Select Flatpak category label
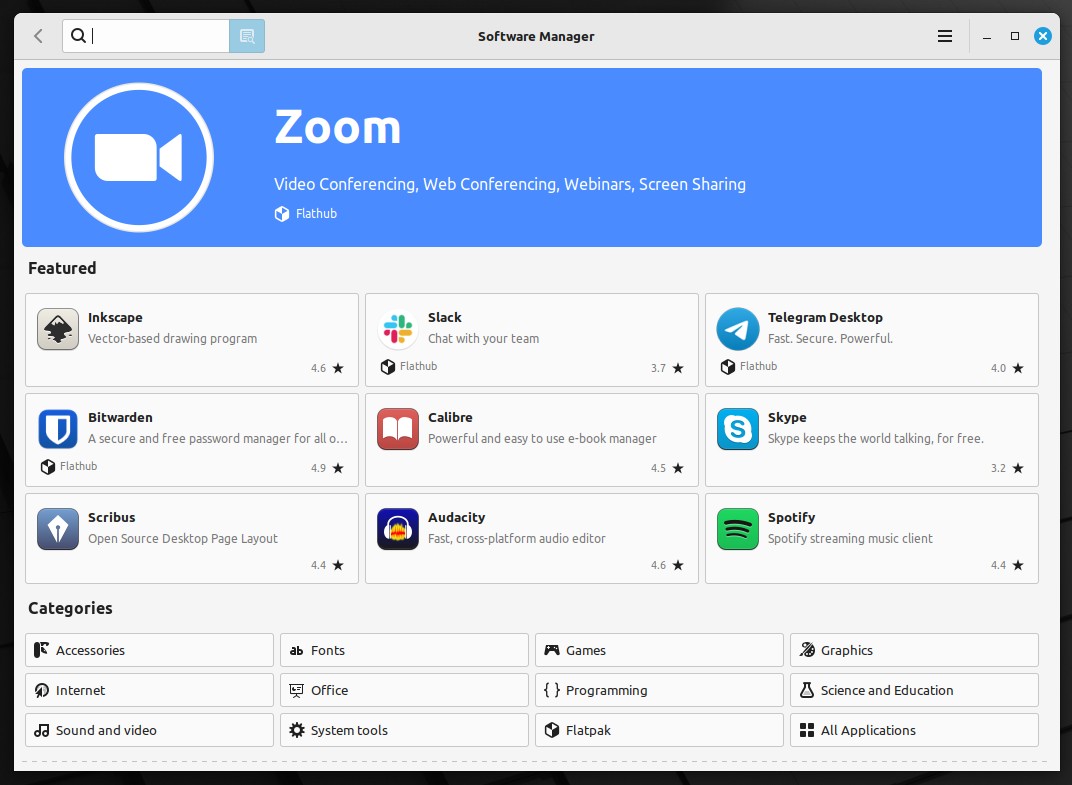Screen dimensions: 1072x785 point(588,730)
